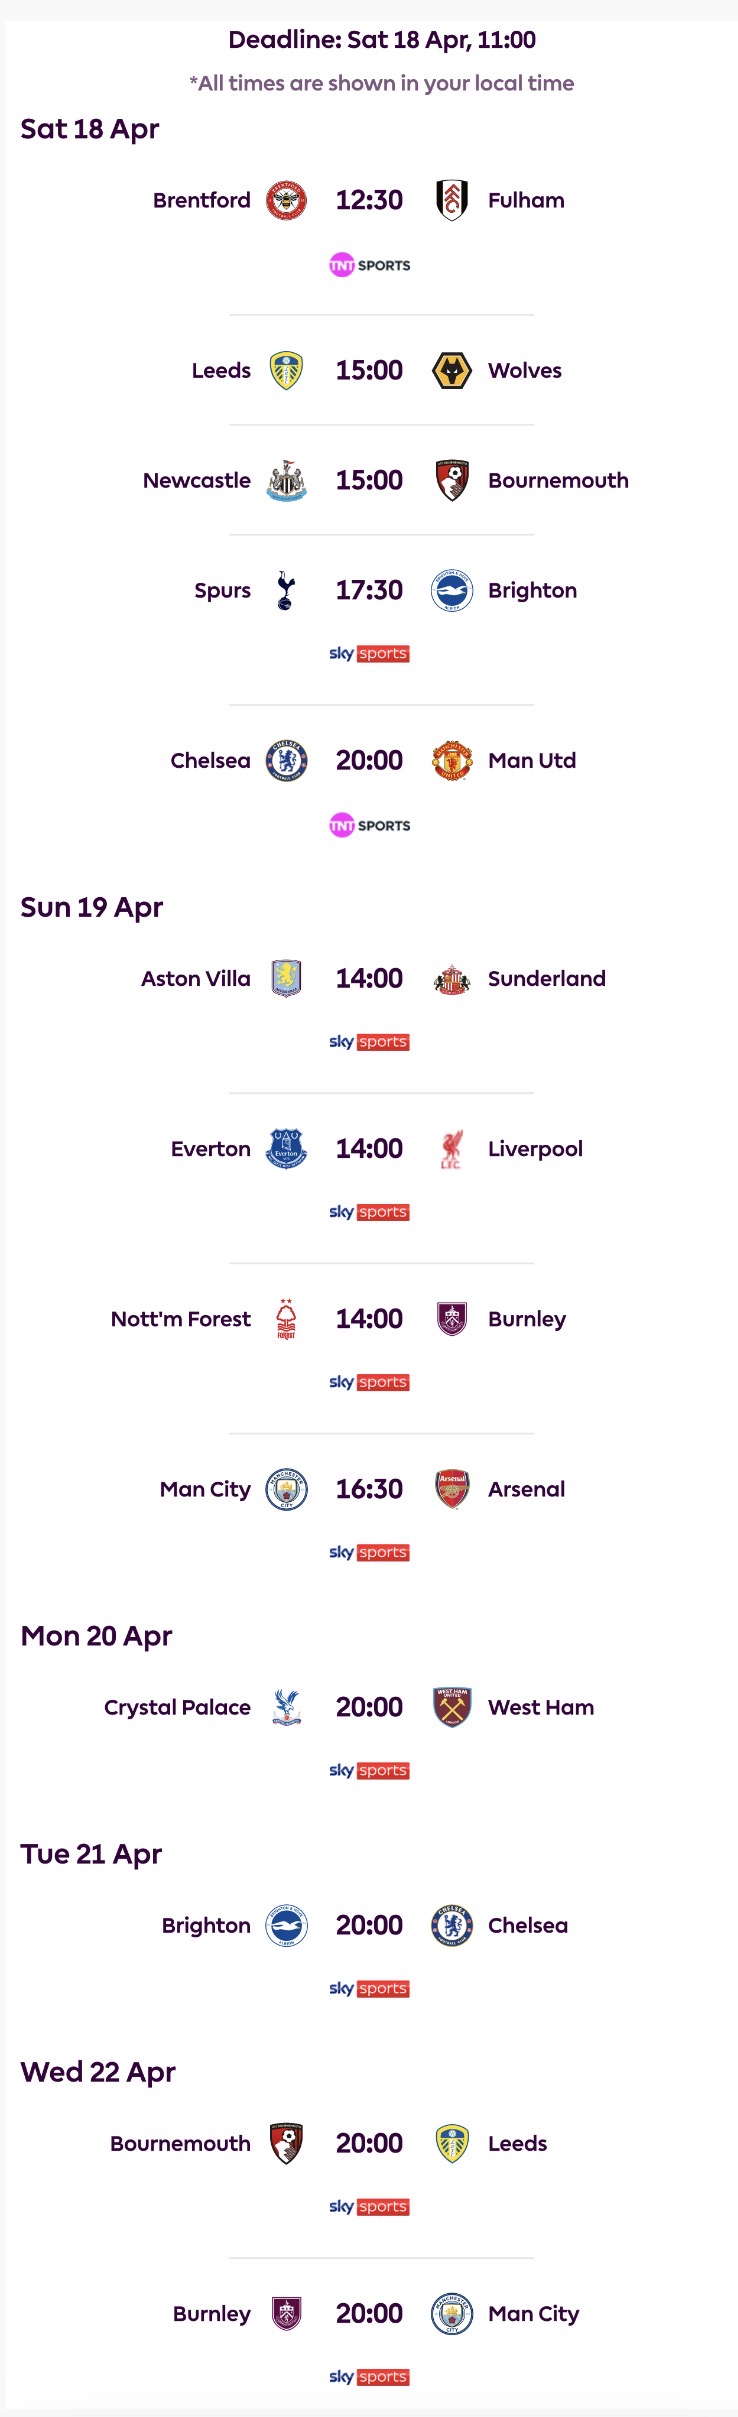
Task: Click the Crystal Palace eagle crest
Action: [x=286, y=1707]
